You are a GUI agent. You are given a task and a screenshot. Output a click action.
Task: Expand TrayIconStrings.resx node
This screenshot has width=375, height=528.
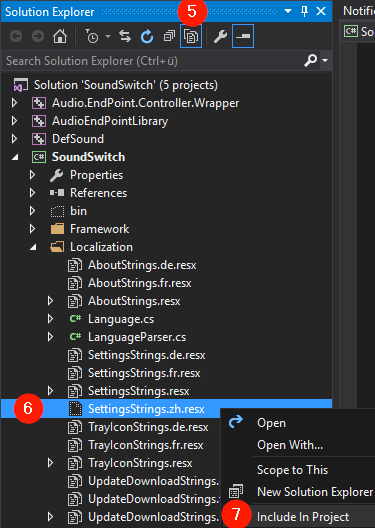pos(50,463)
